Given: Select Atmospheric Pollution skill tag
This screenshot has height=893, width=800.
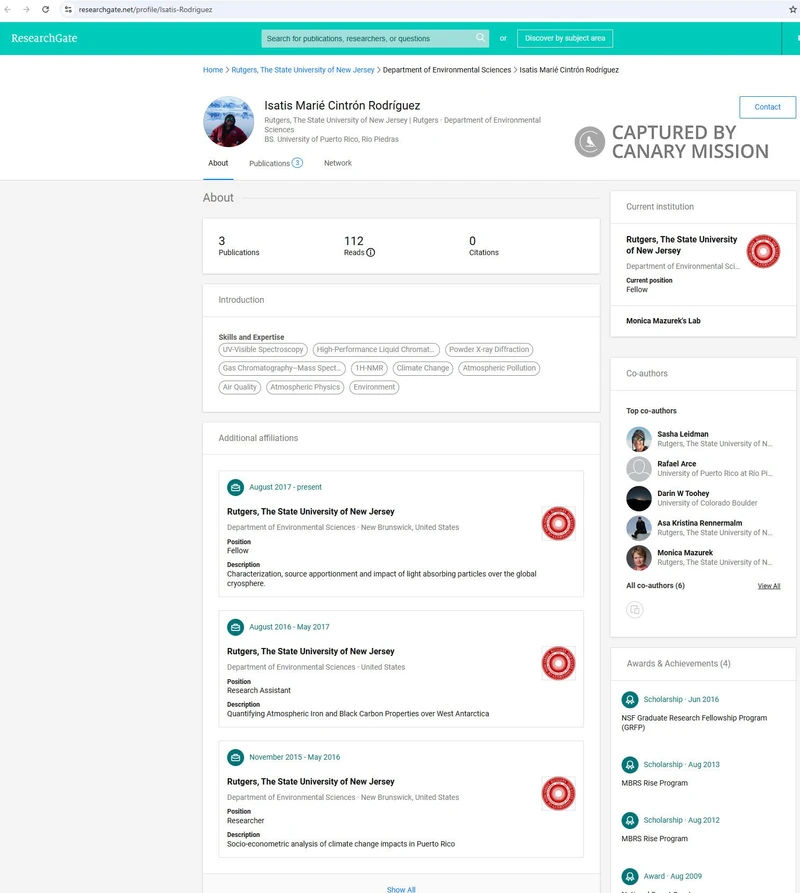Looking at the screenshot, I should tap(499, 368).
